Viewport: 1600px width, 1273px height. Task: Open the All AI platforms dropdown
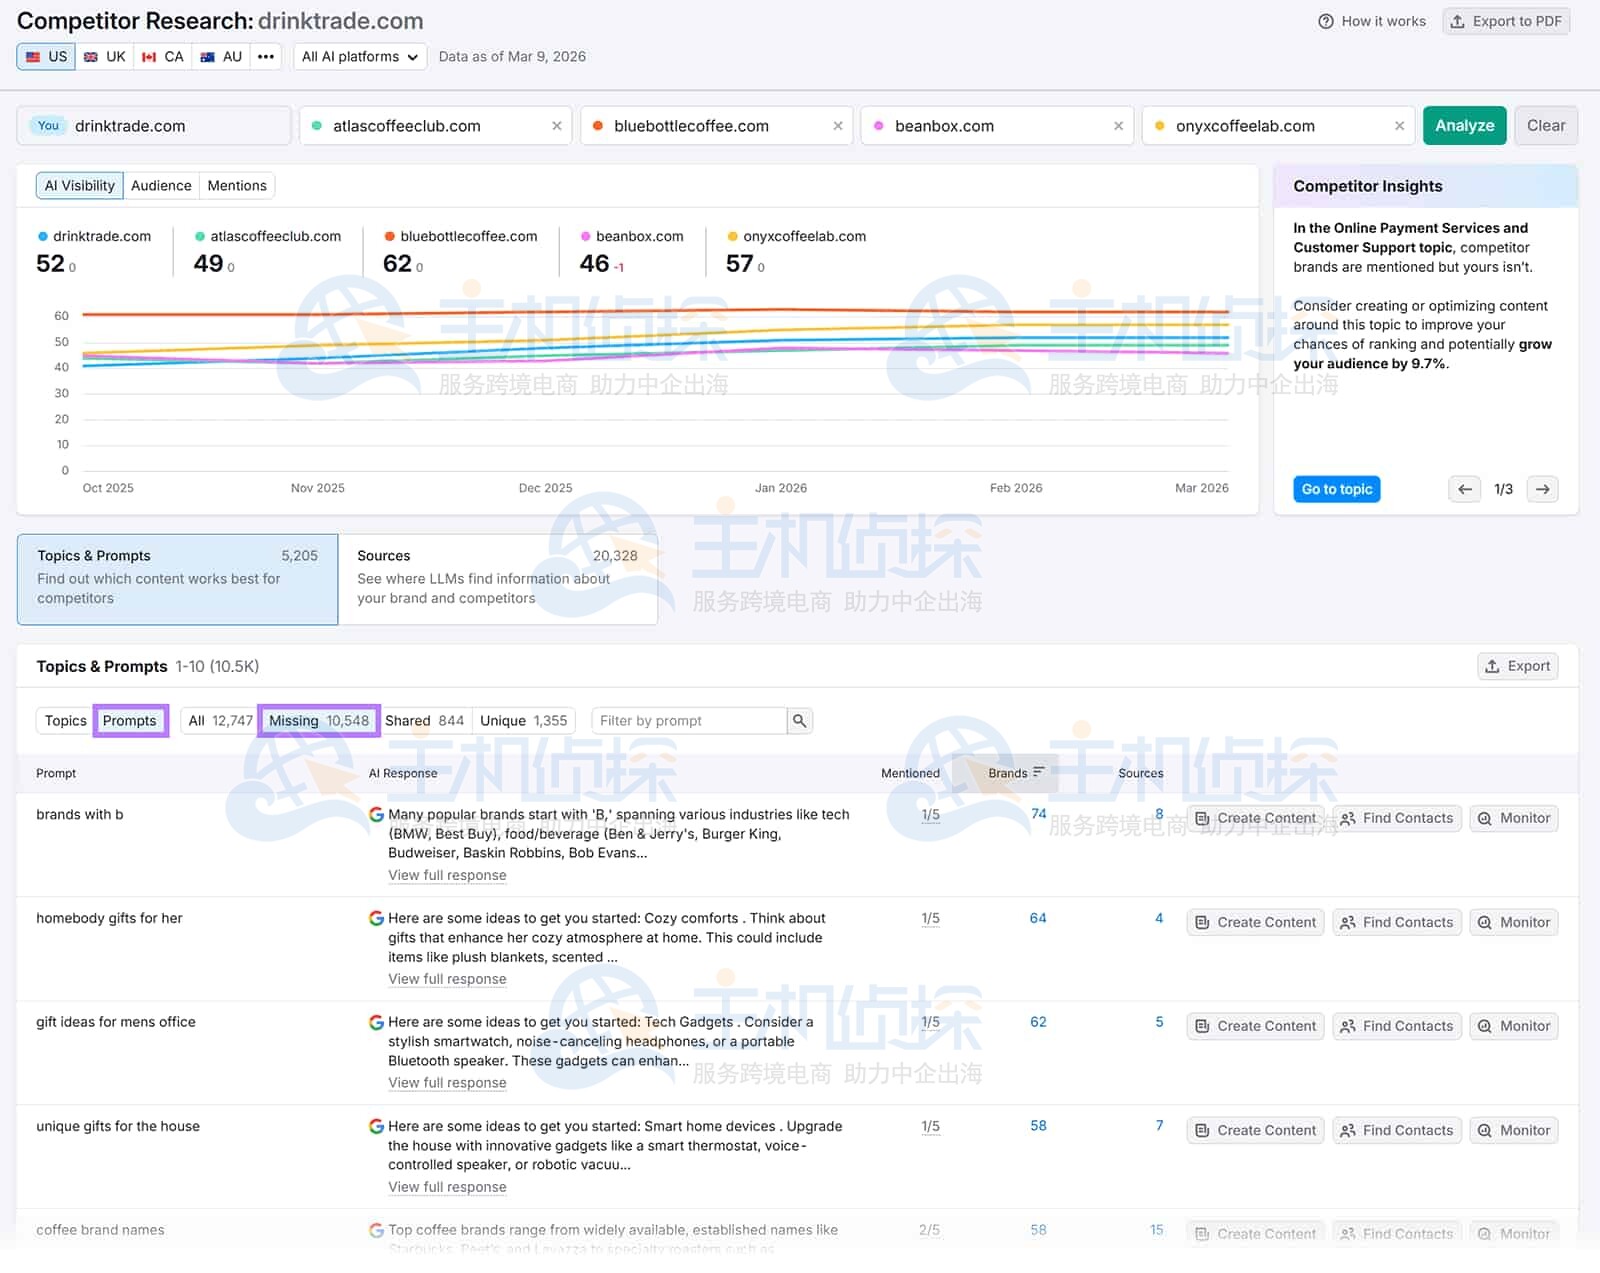pyautogui.click(x=360, y=57)
